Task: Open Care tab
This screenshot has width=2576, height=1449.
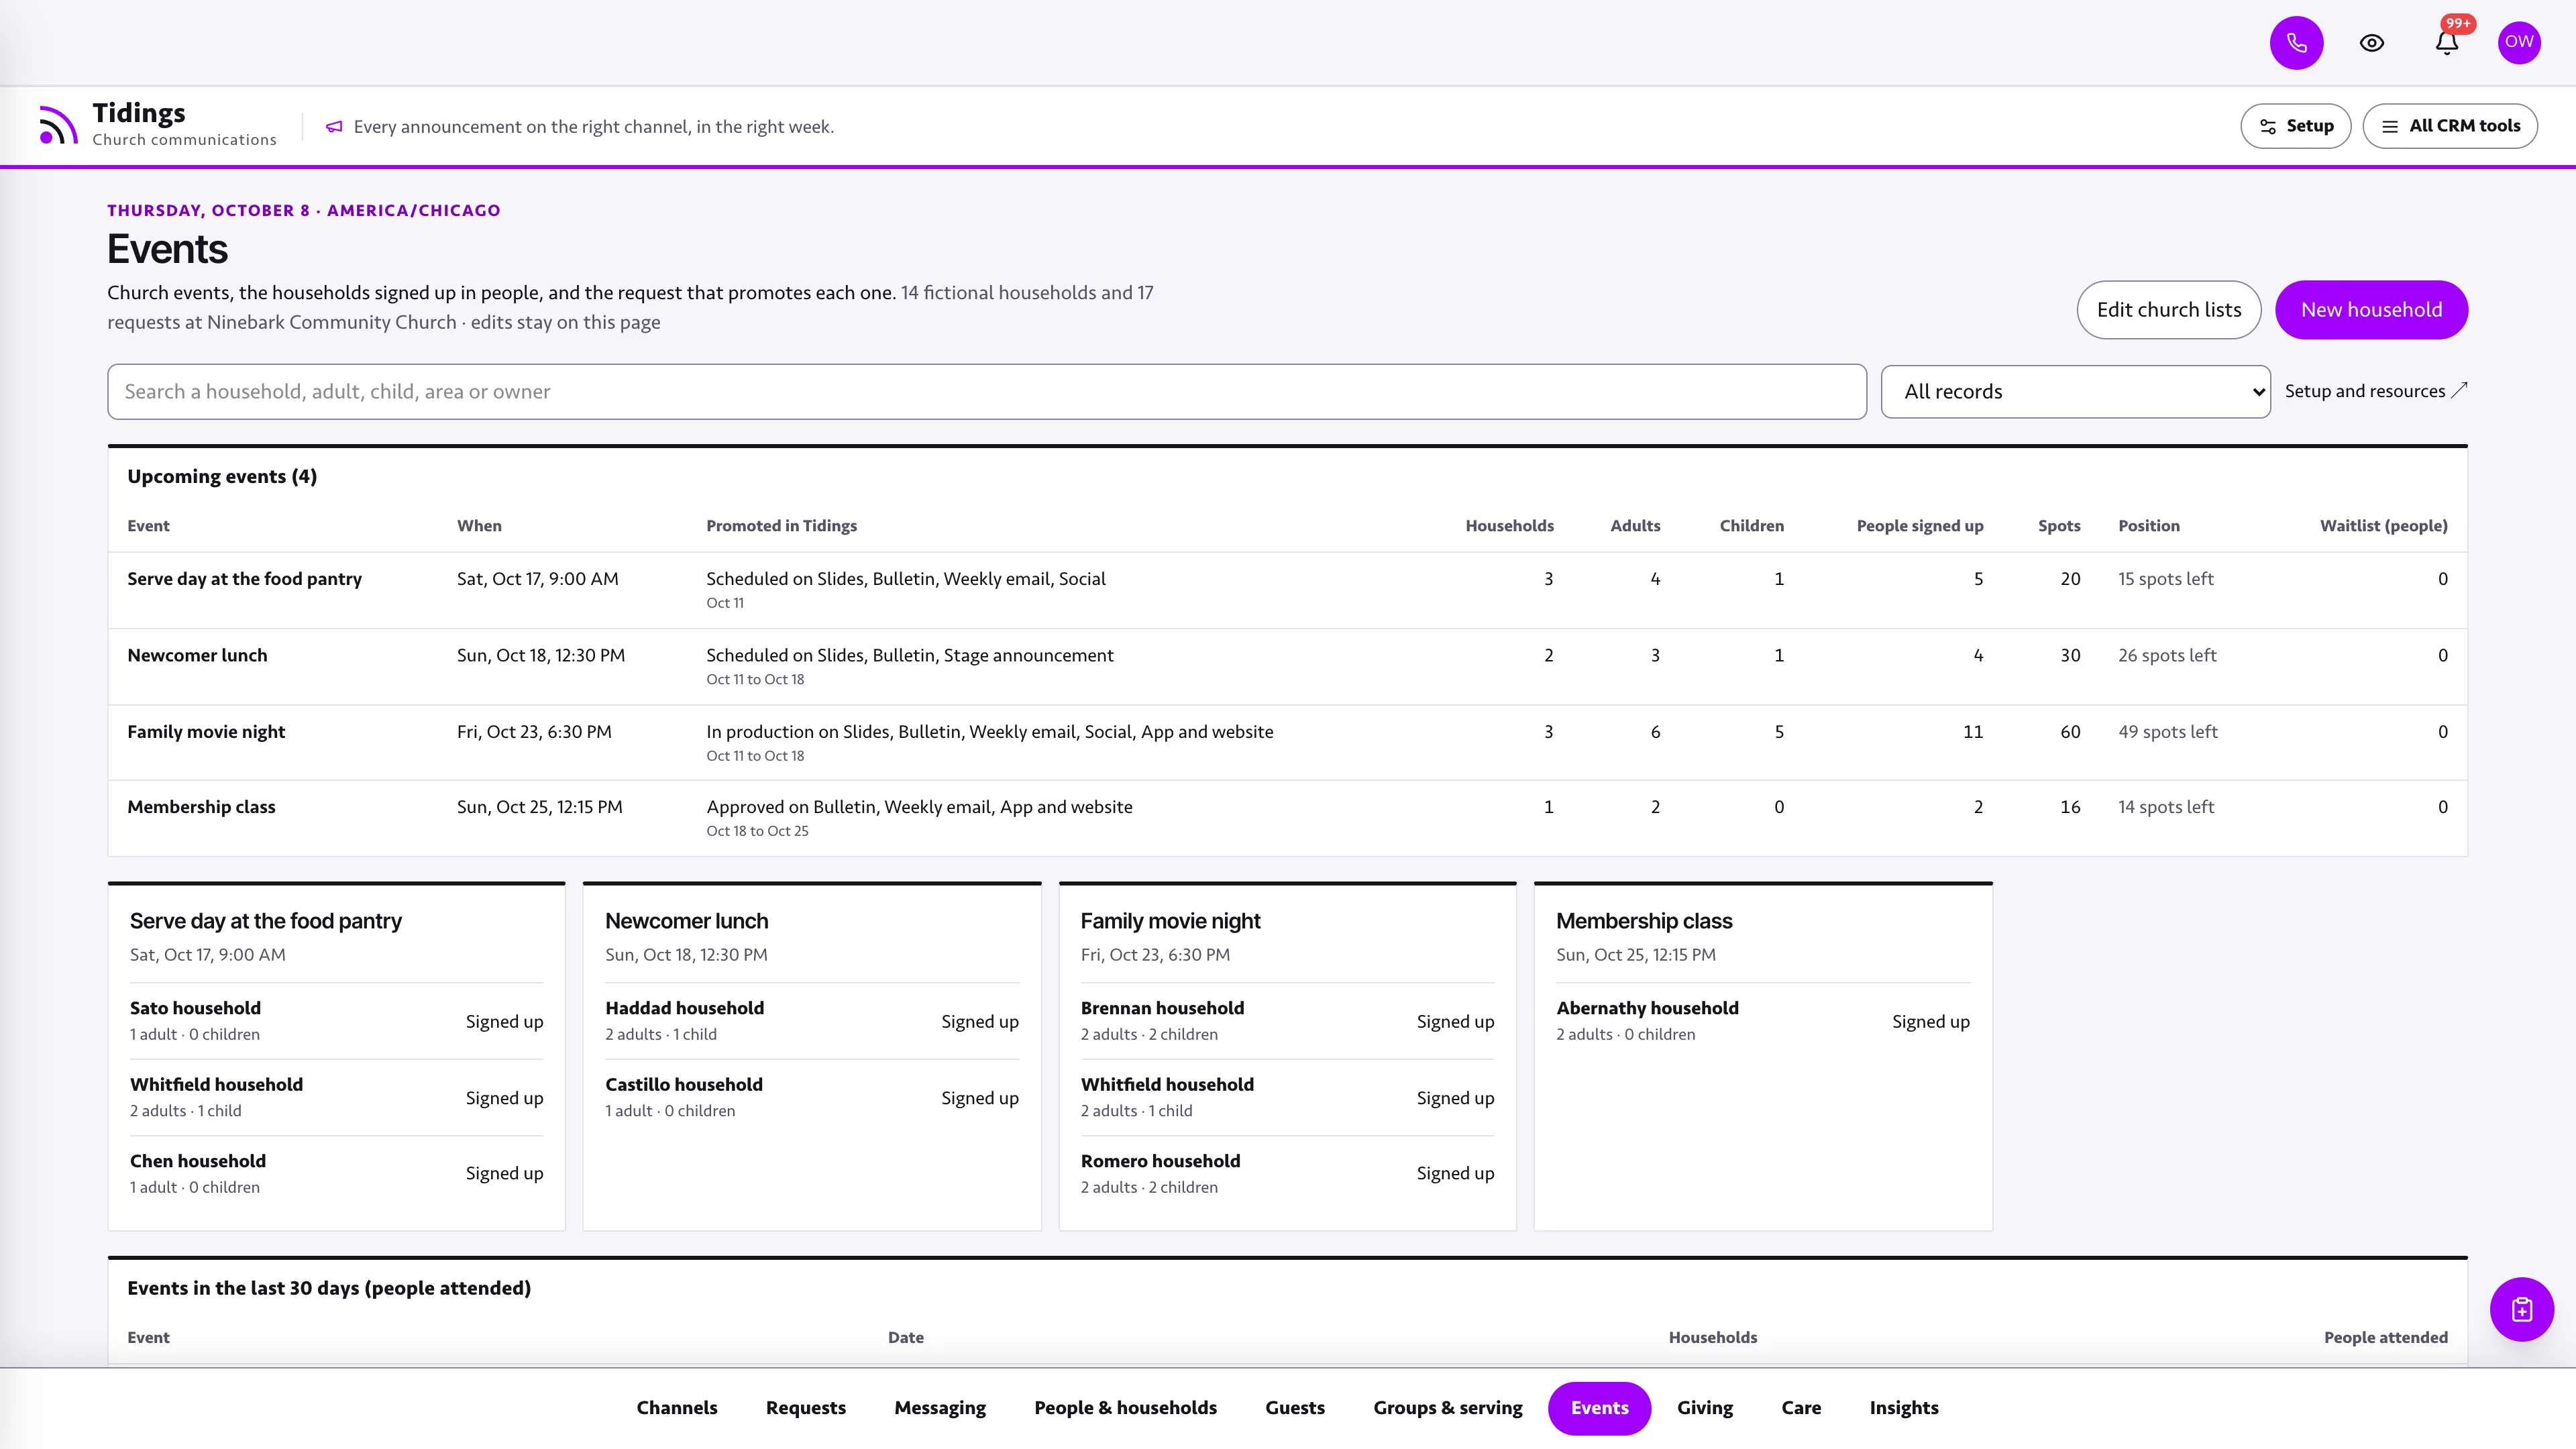Action: click(x=1800, y=1408)
